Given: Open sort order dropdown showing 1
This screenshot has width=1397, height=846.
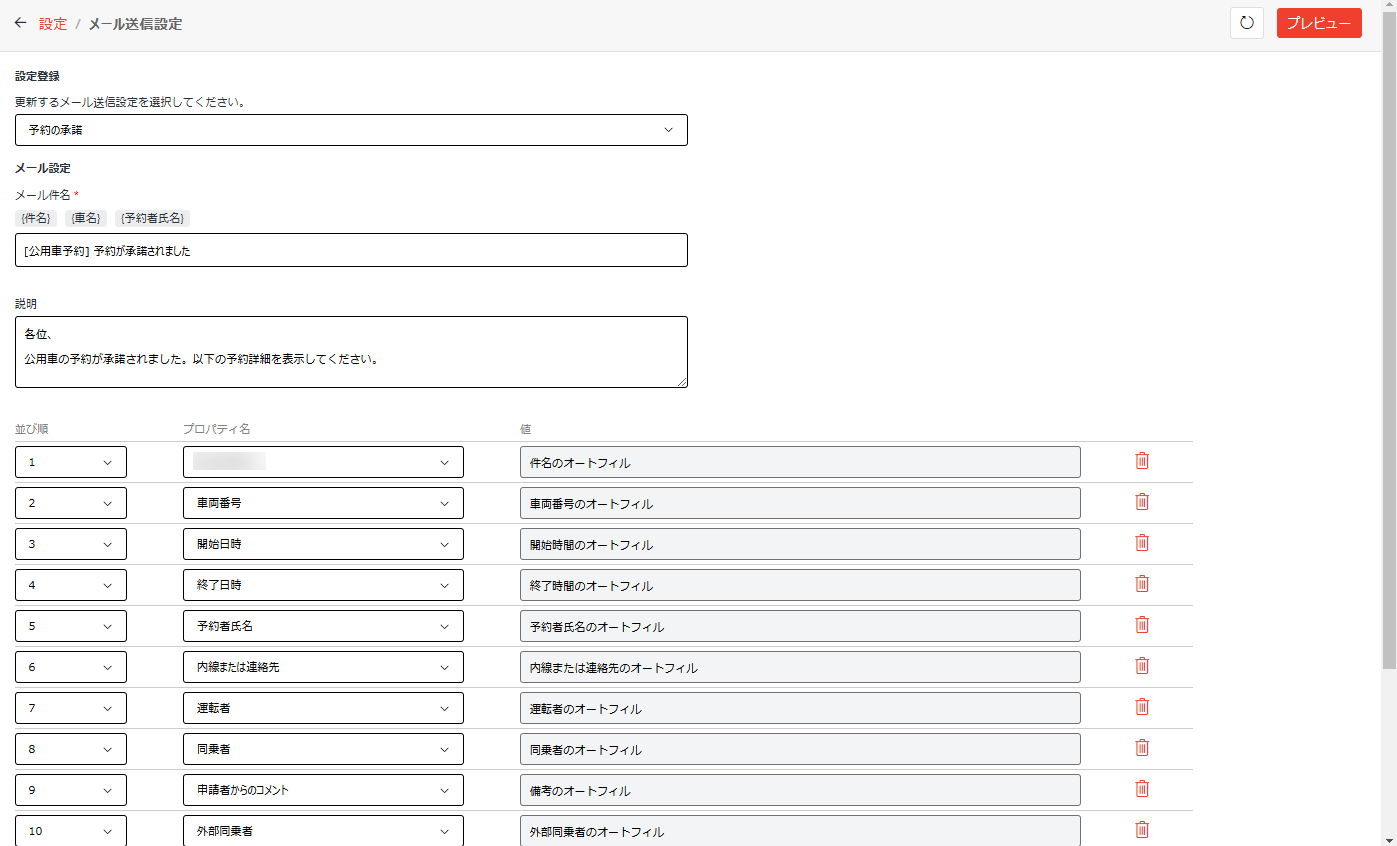Looking at the screenshot, I should (x=71, y=462).
